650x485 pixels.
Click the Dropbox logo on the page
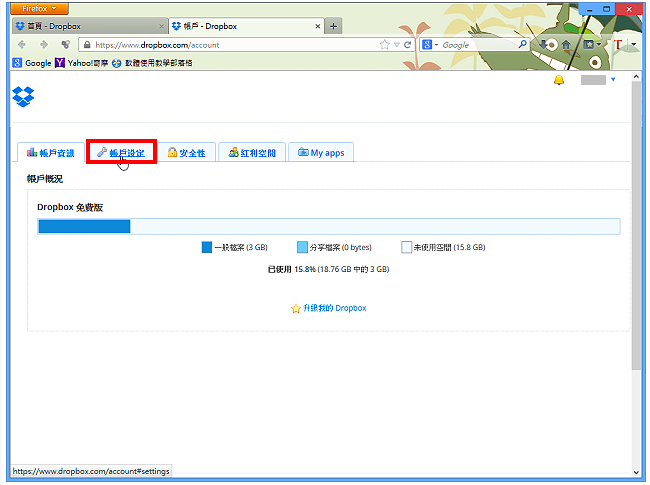pos(23,97)
